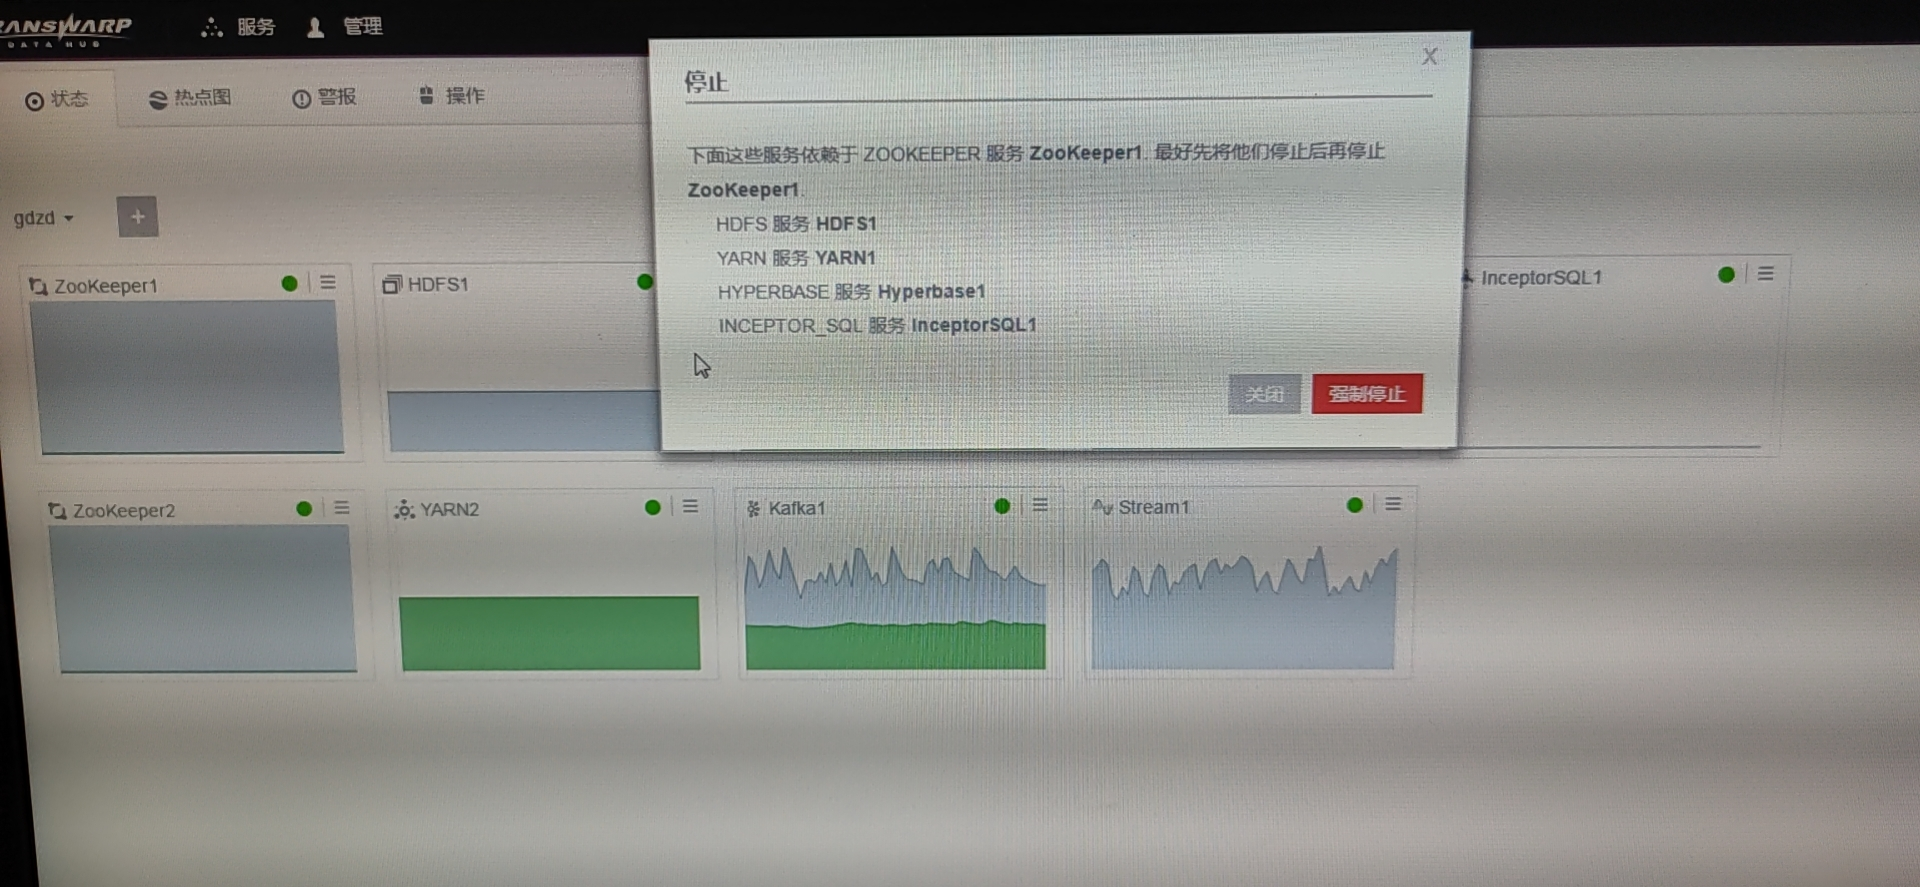Click the HDFS1 chart thumbnail
Viewport: 1920px width, 887px height.
point(524,421)
